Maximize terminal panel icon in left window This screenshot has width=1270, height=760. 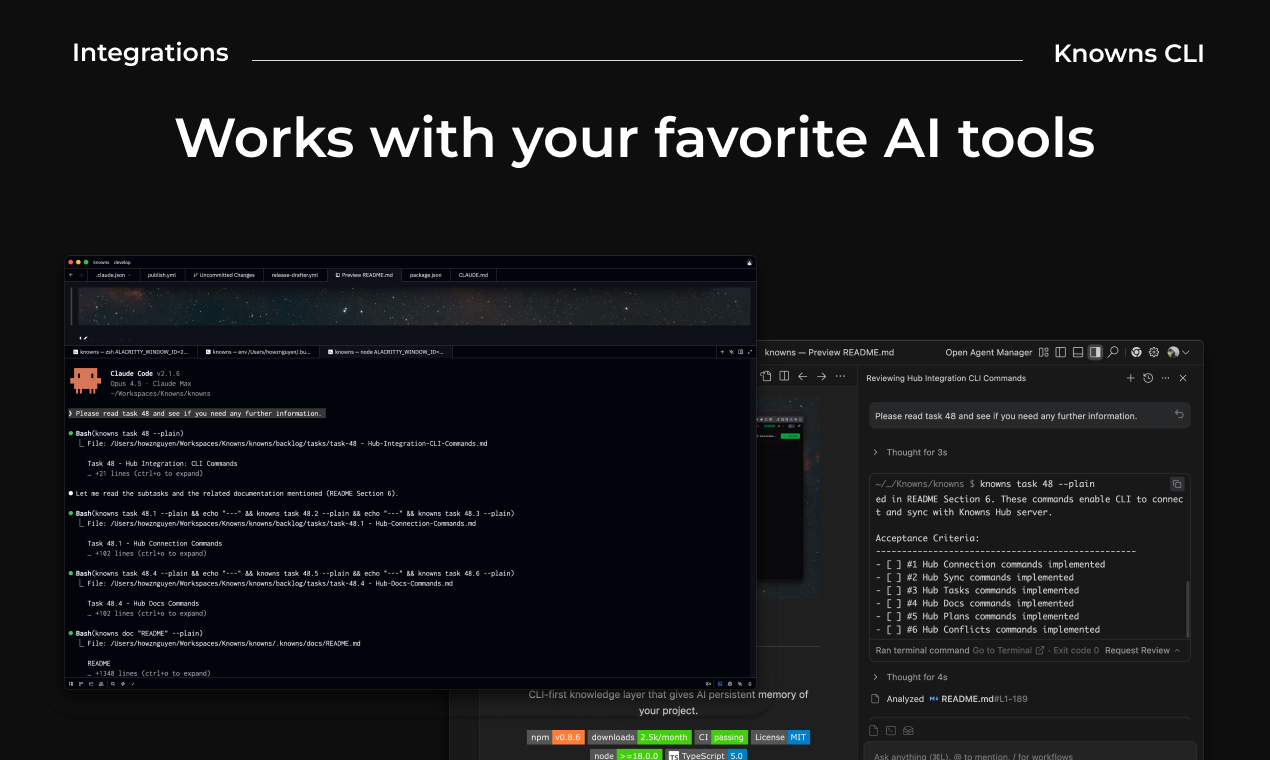[x=749, y=352]
